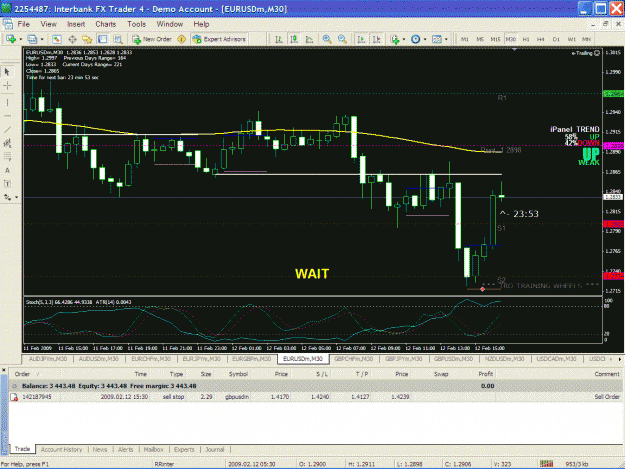Screen dimensions: 625x469
Task: Select the M1 timeframe
Action: pos(465,39)
